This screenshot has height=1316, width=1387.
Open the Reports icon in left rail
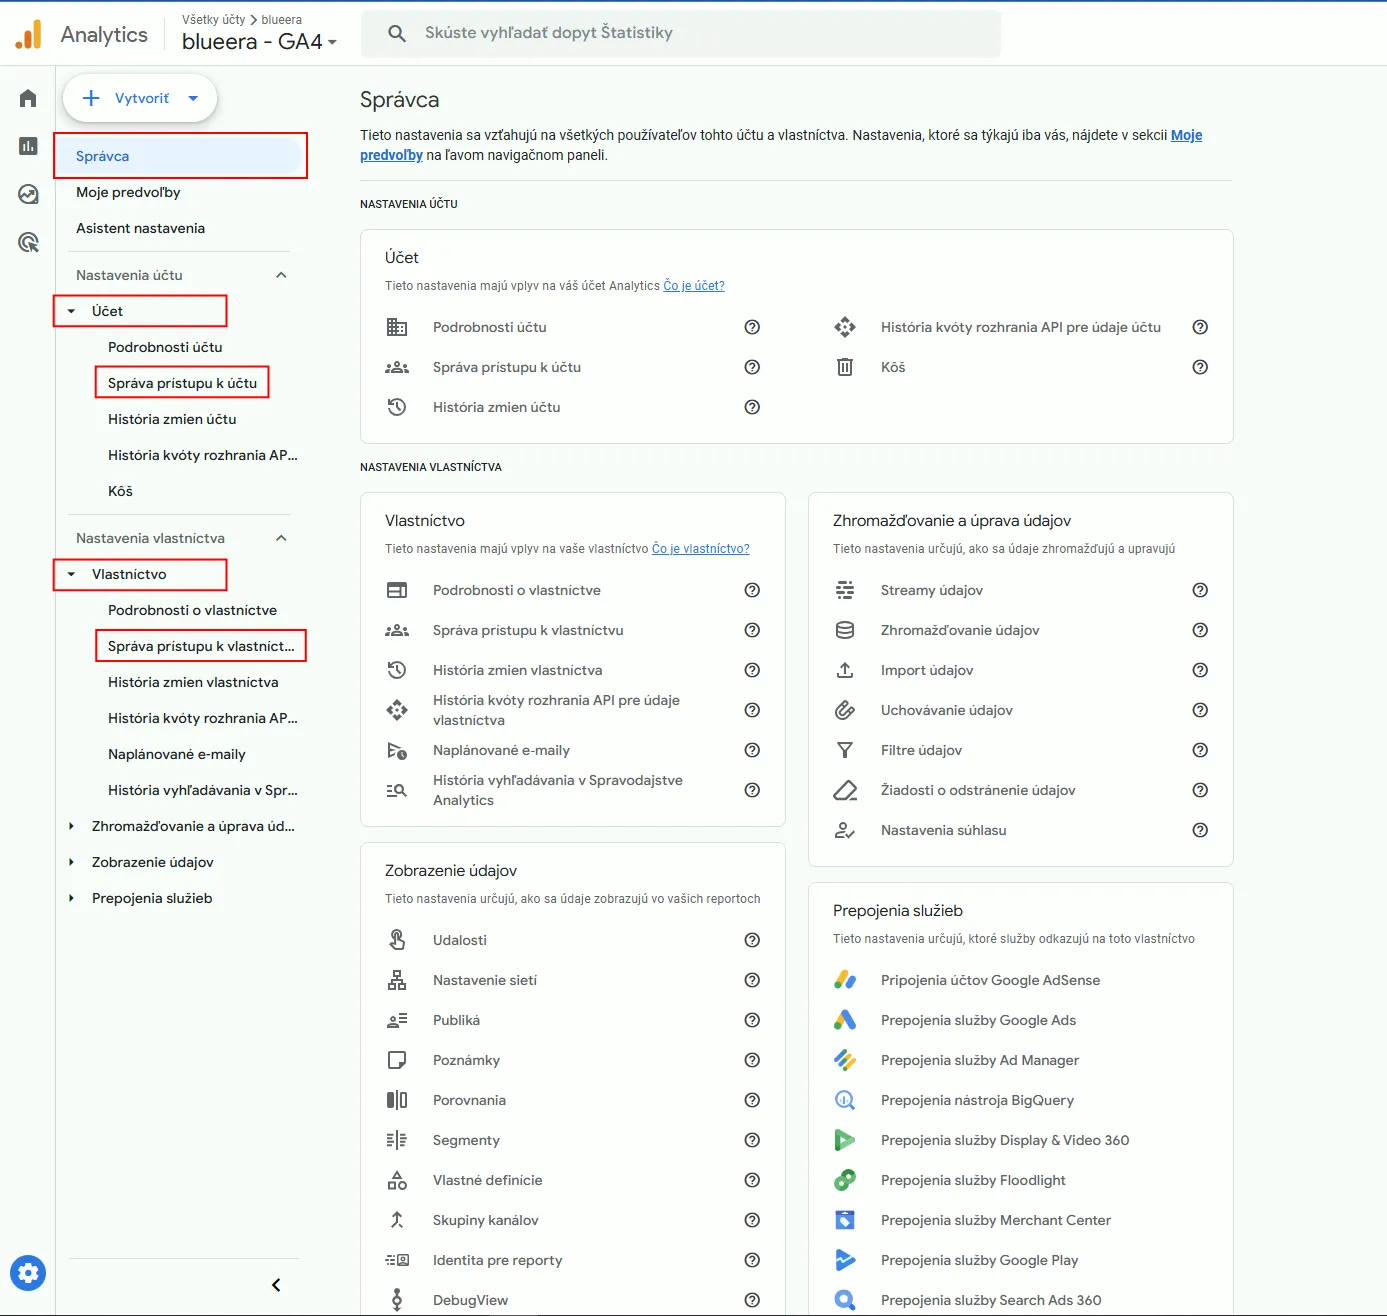pyautogui.click(x=28, y=146)
